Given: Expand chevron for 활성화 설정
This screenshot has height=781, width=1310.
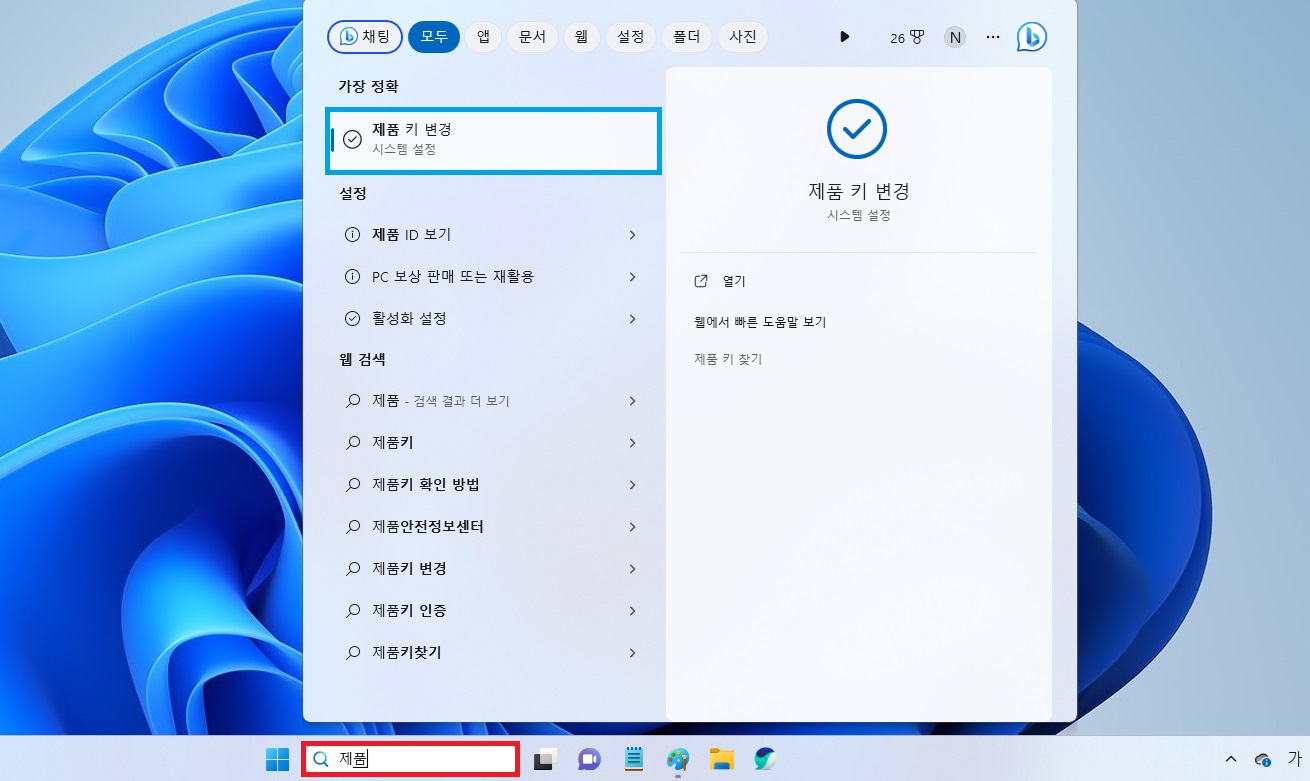Looking at the screenshot, I should pyautogui.click(x=633, y=319).
